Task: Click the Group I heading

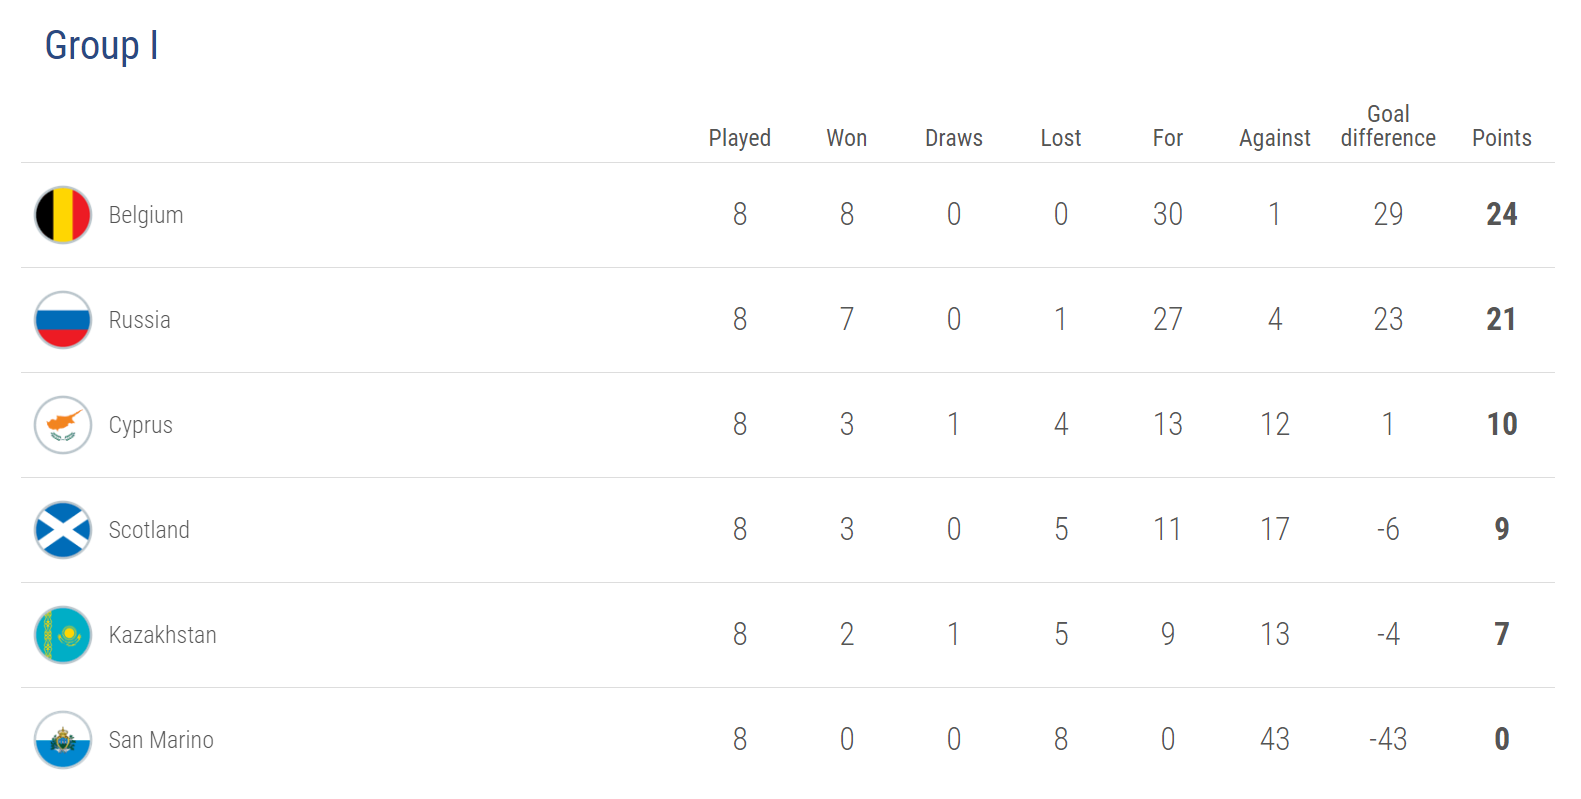Action: pyautogui.click(x=101, y=46)
